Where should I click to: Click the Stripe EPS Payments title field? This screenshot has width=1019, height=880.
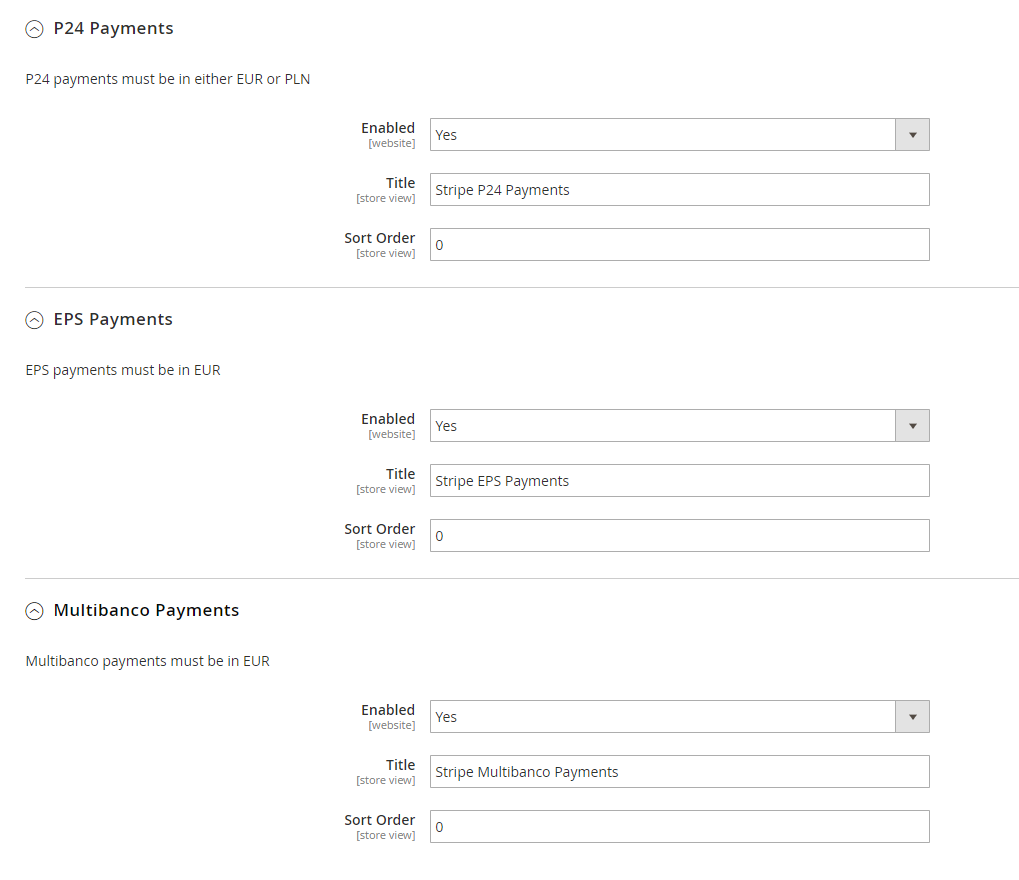pyautogui.click(x=679, y=480)
